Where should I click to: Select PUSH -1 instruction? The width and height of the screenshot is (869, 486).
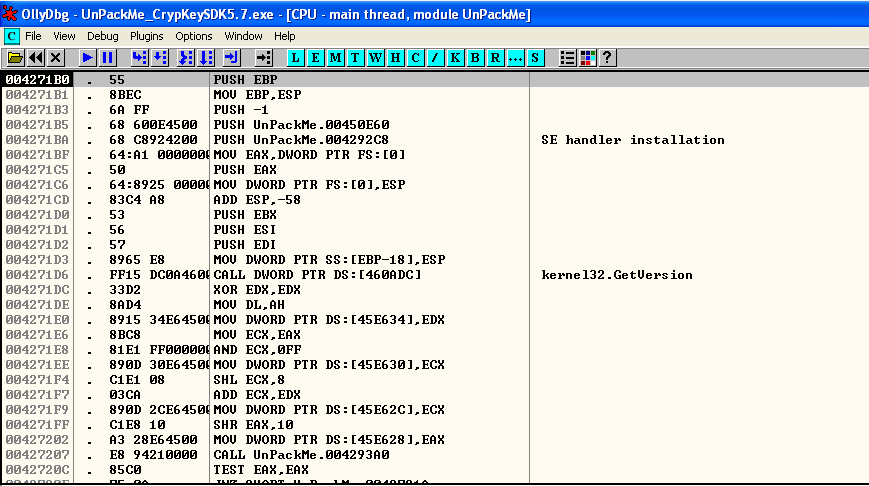[241, 110]
